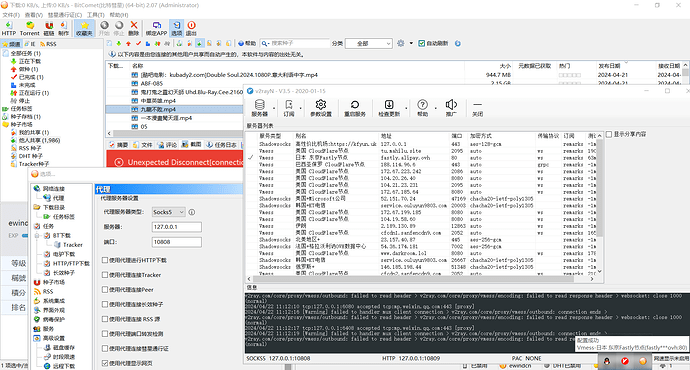
Task: Open the Help (帮助) menu in BitComet
Action: pyautogui.click(x=118, y=15)
